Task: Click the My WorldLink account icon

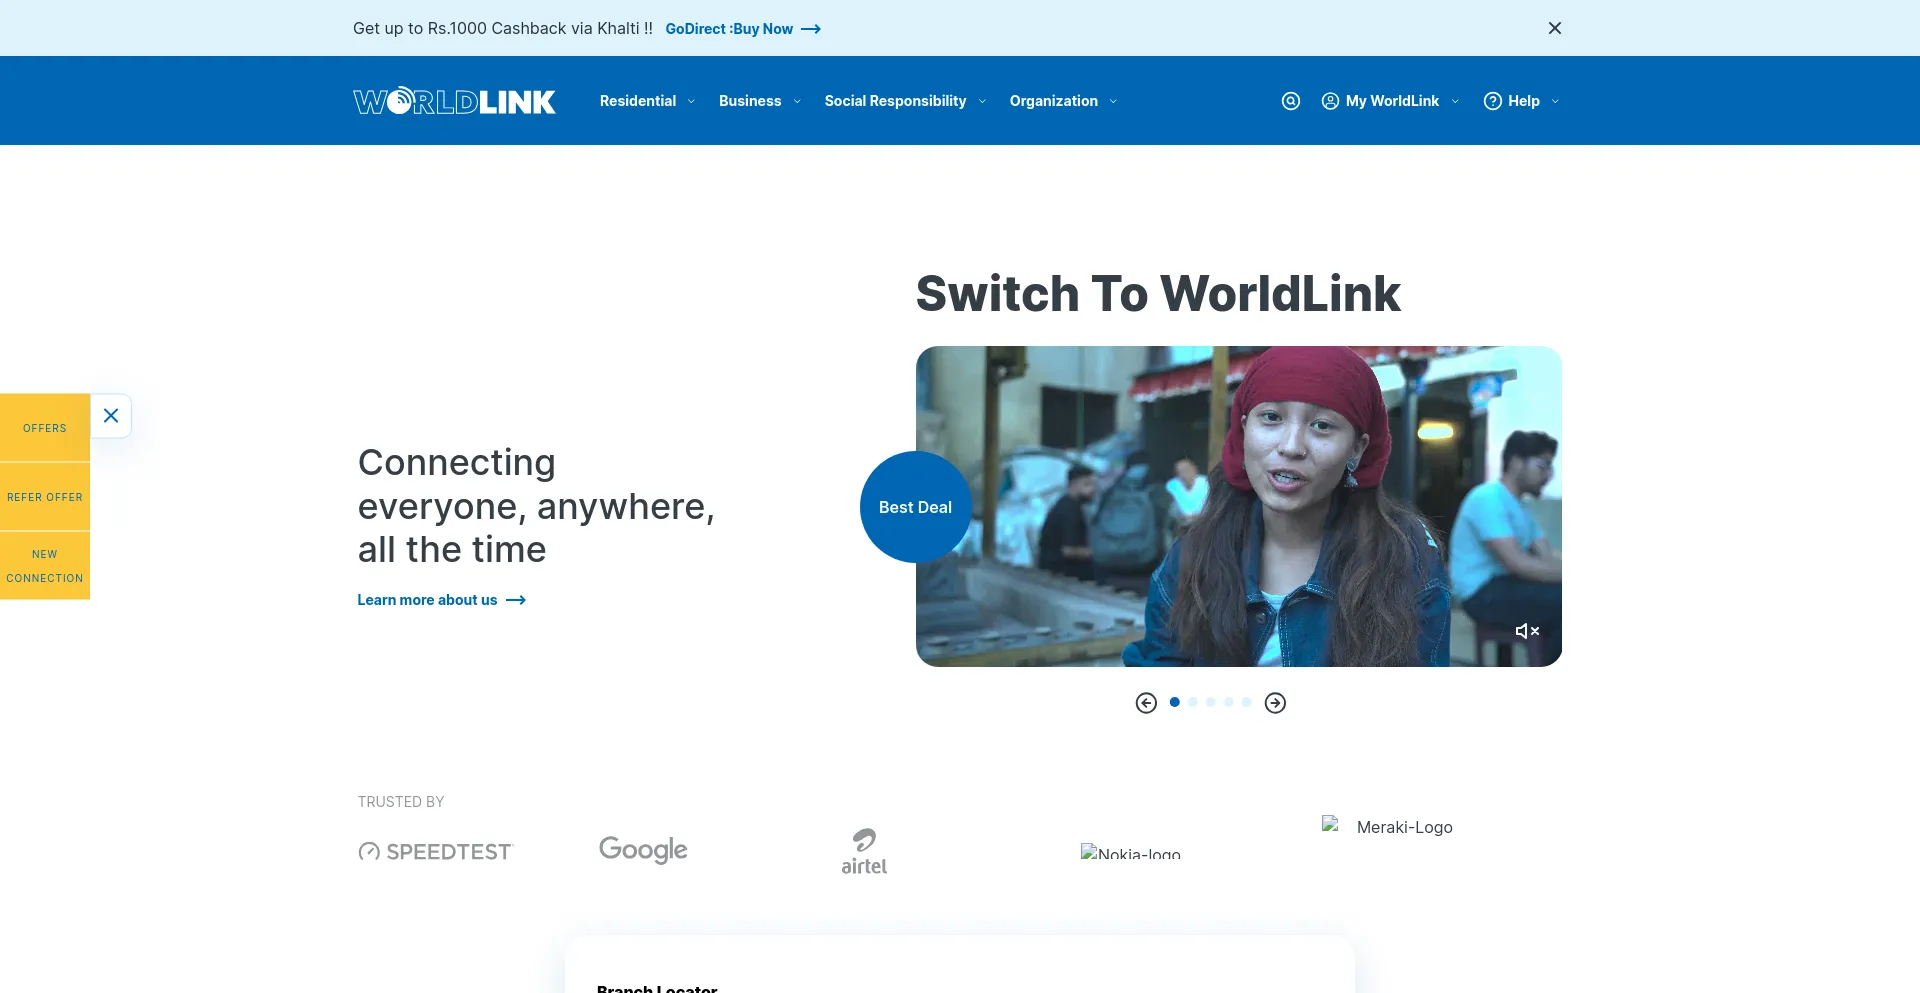Action: click(x=1330, y=100)
